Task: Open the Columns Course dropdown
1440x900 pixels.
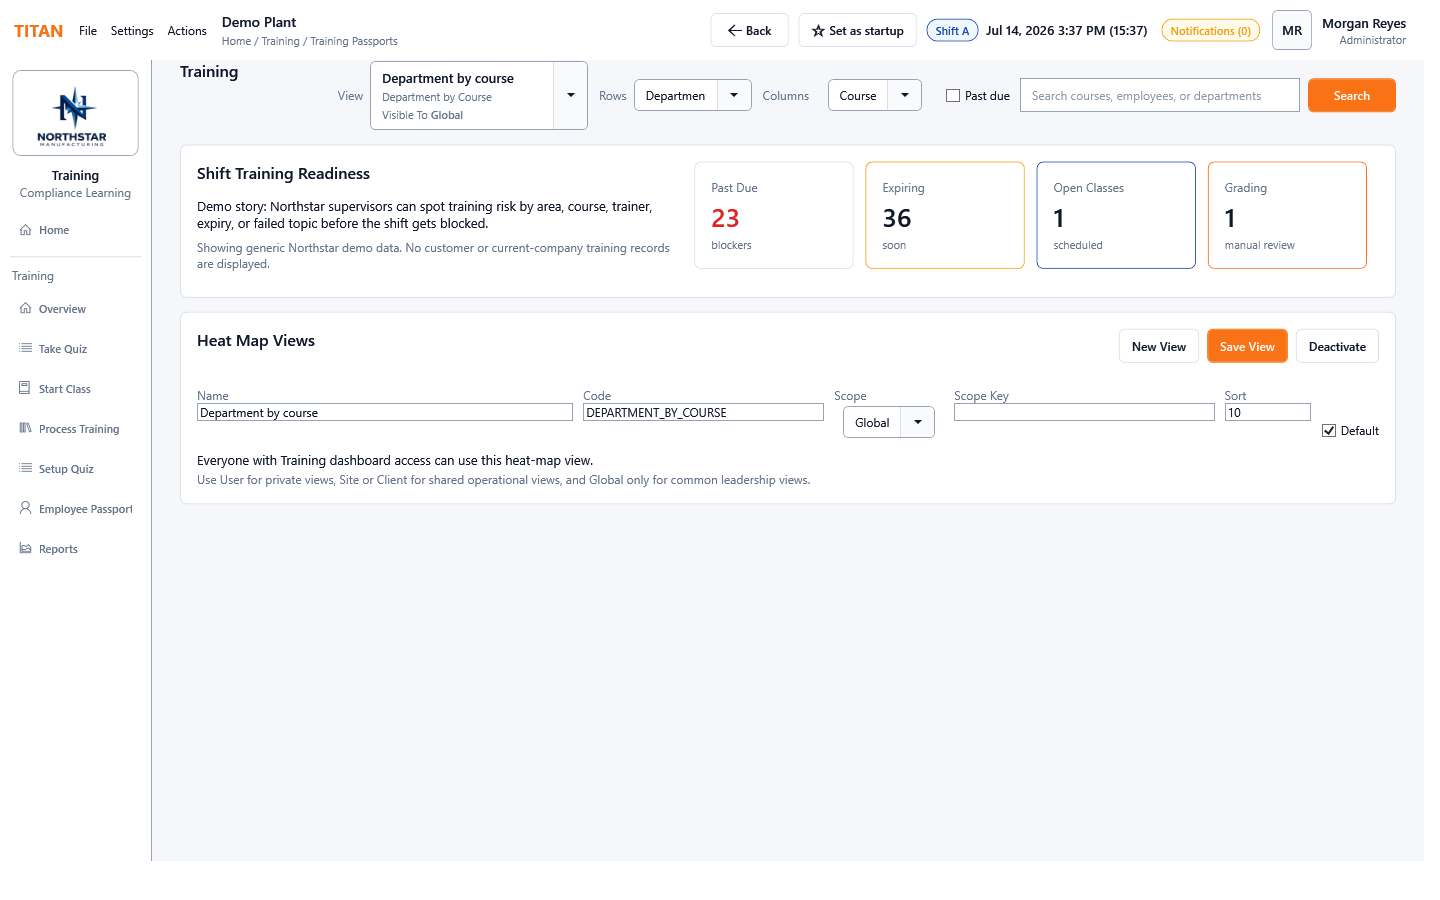Action: pyautogui.click(x=874, y=95)
